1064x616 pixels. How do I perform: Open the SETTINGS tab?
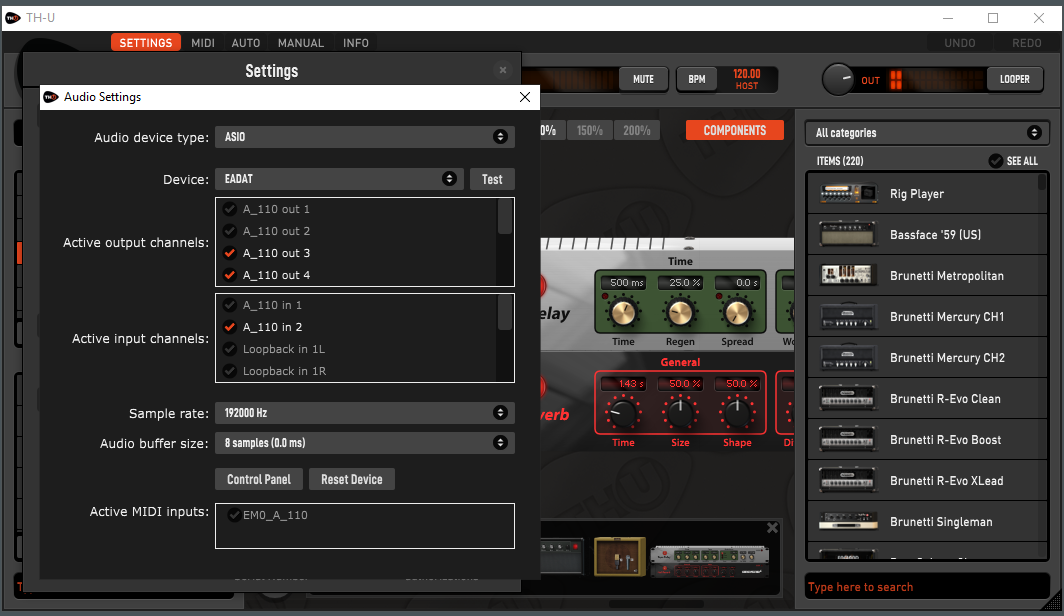click(146, 43)
